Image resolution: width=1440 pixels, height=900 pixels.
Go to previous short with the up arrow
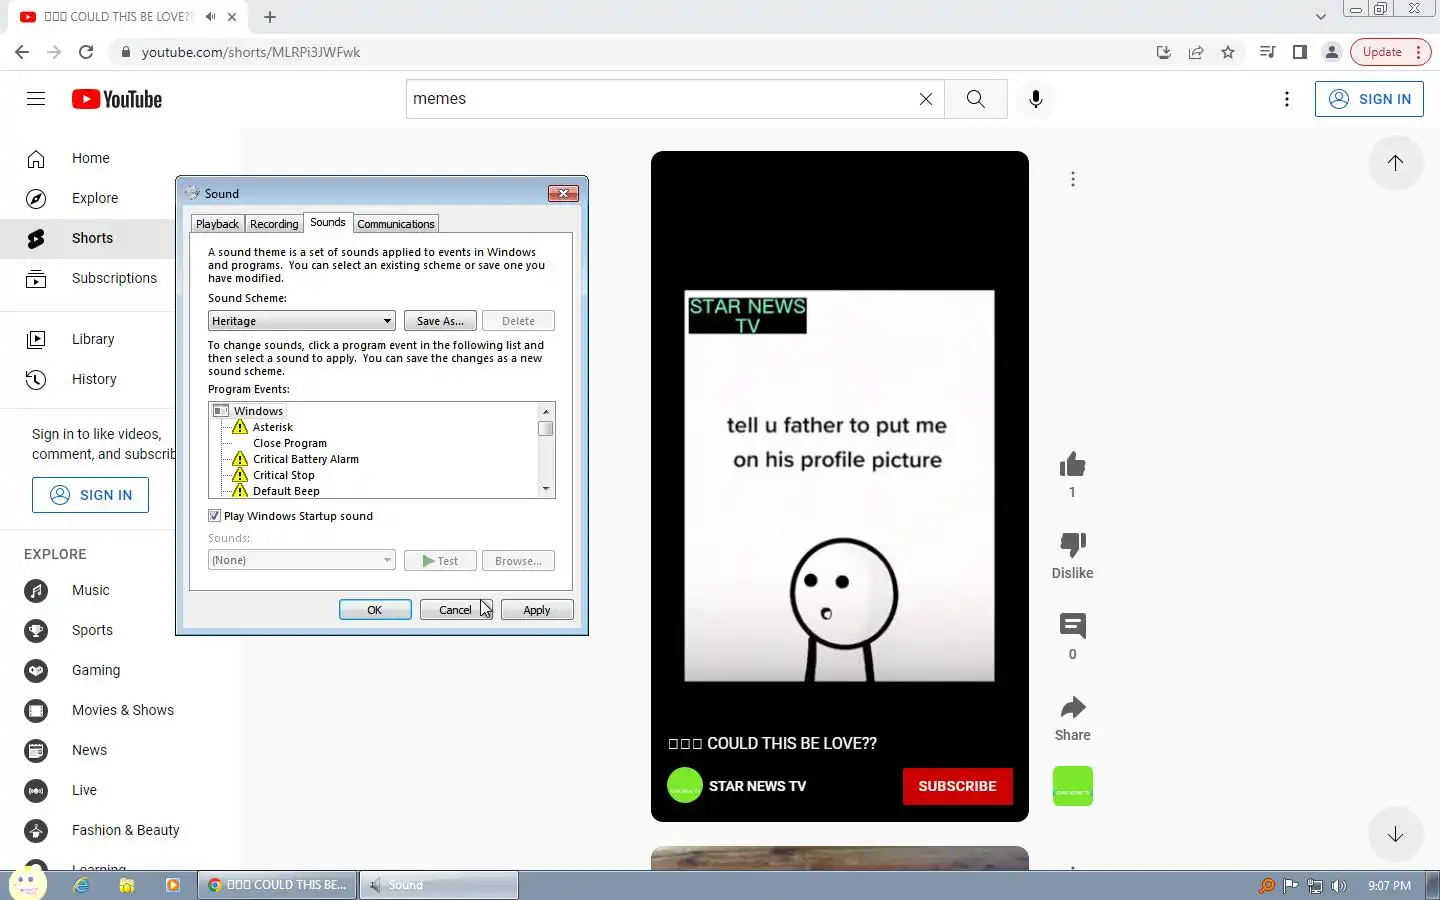(x=1396, y=163)
